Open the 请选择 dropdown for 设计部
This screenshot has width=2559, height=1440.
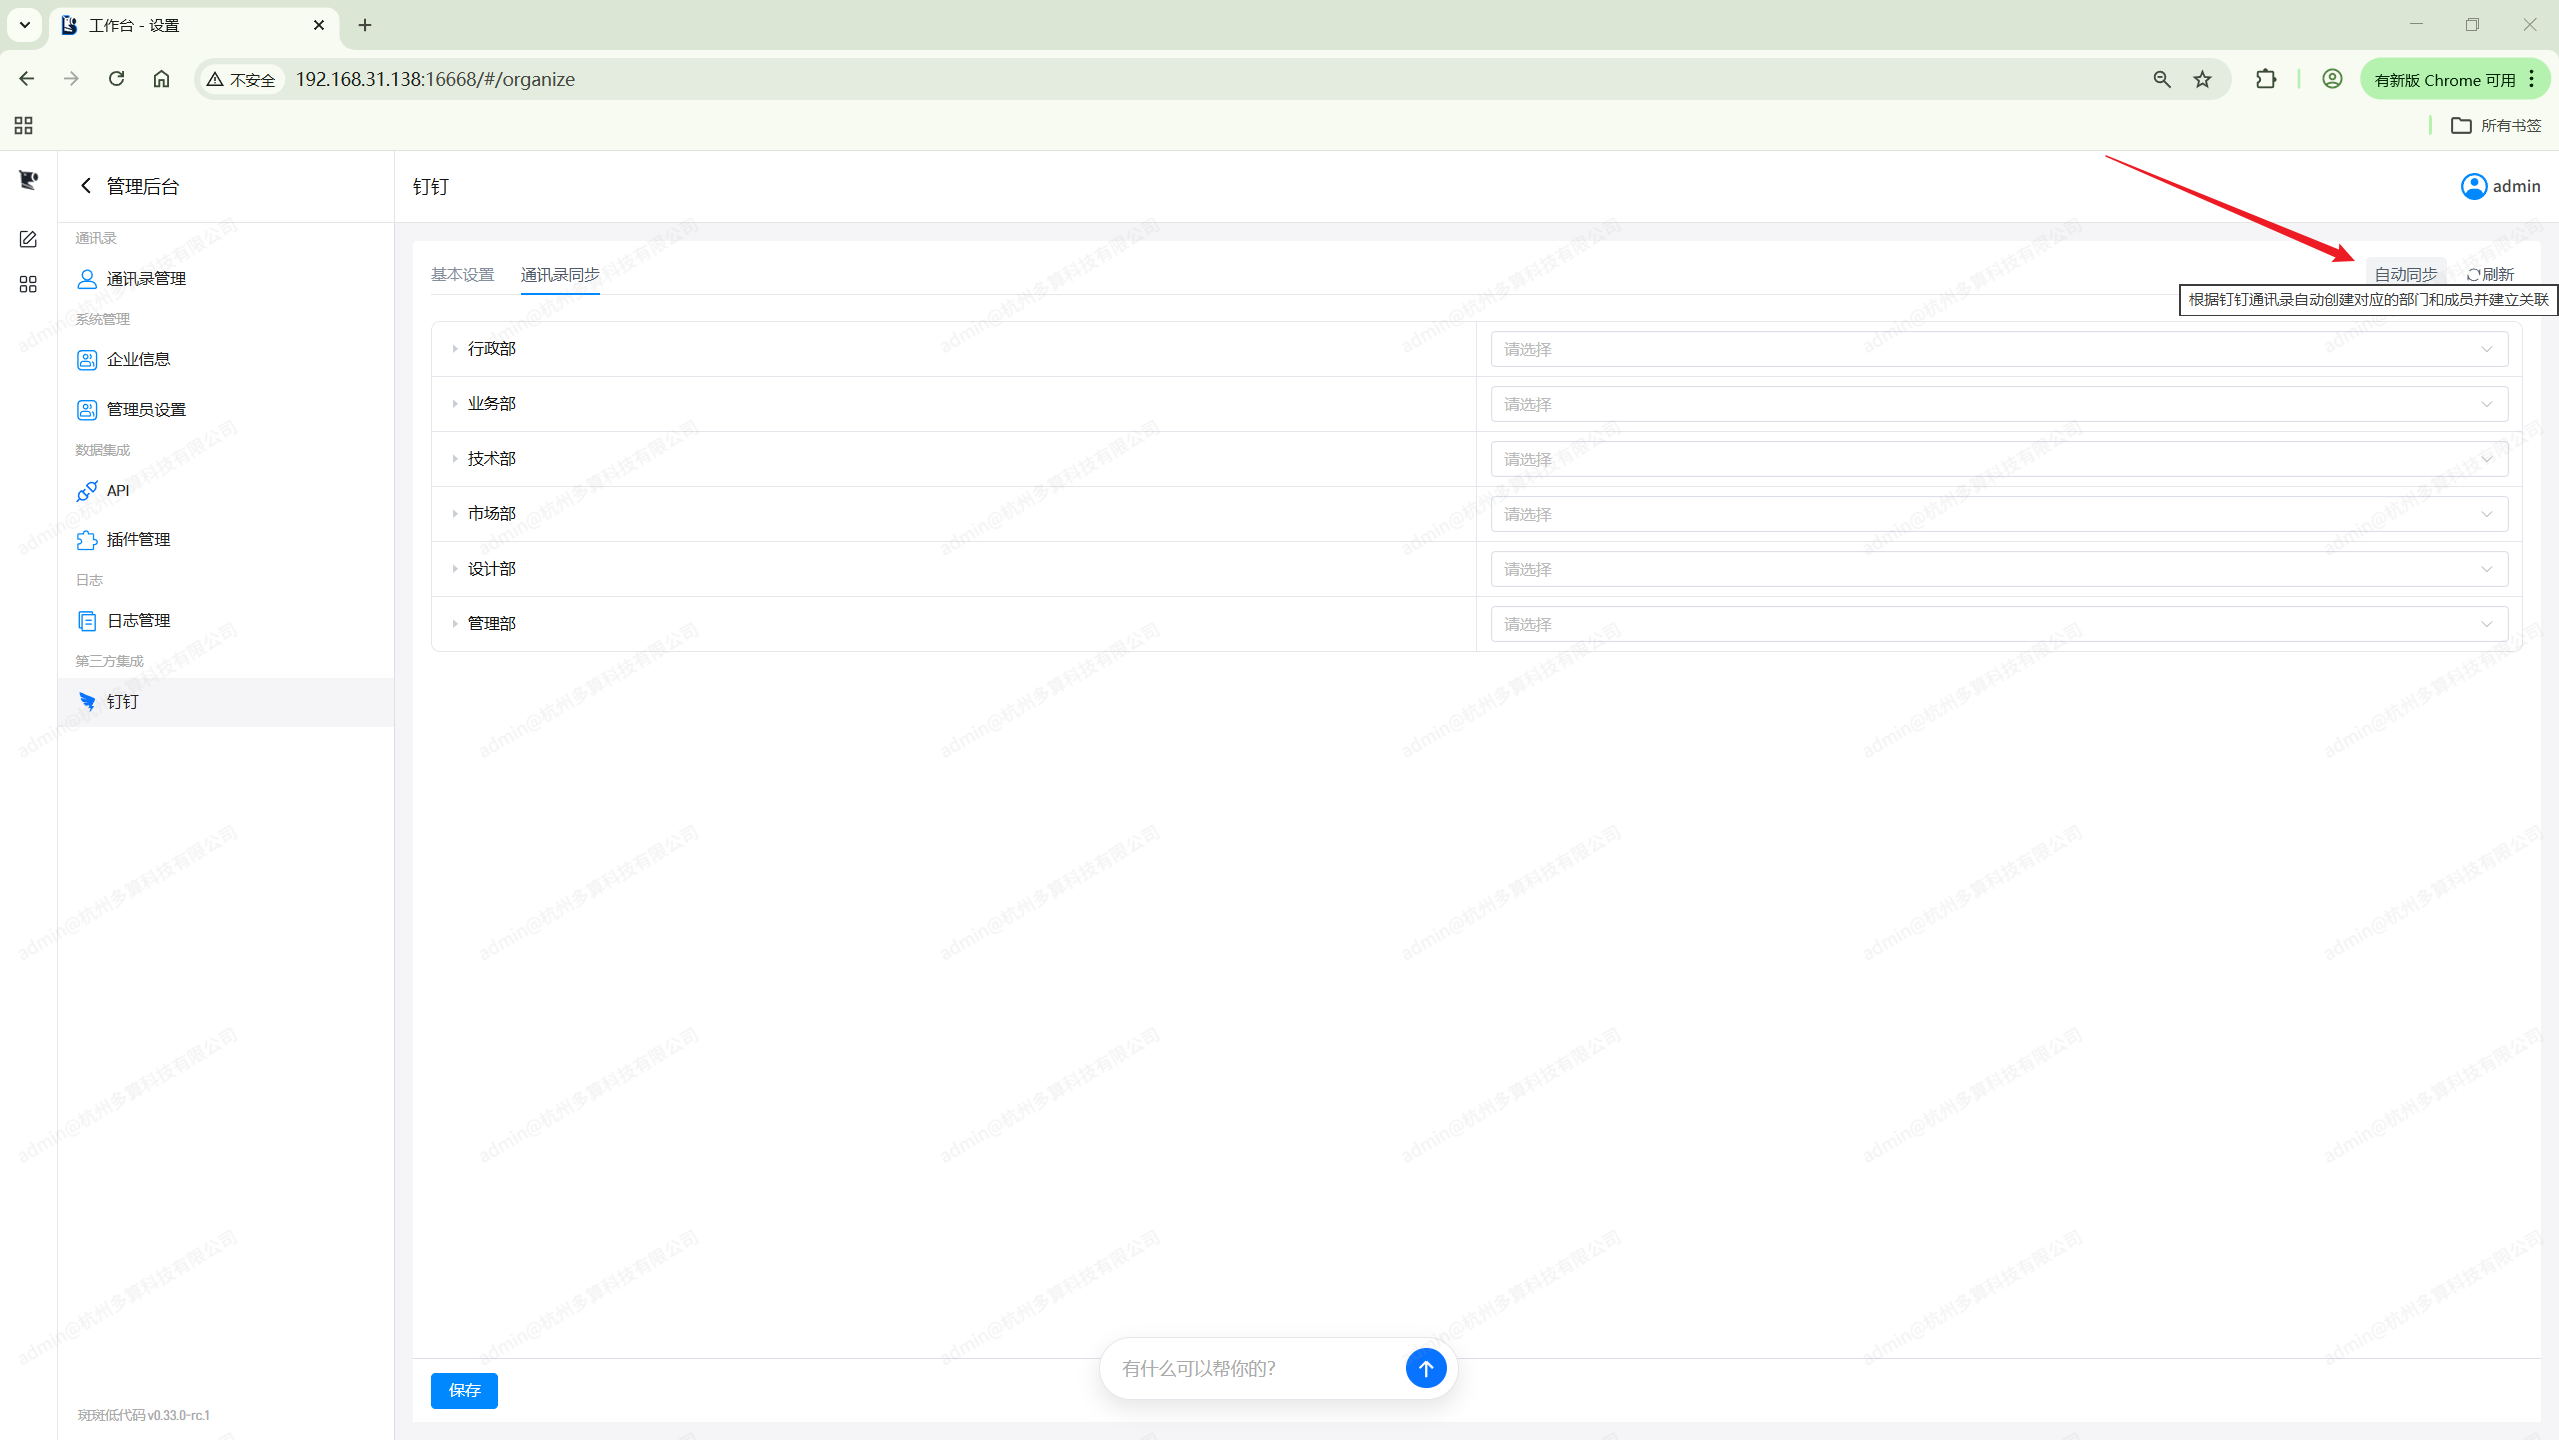[x=1998, y=569]
